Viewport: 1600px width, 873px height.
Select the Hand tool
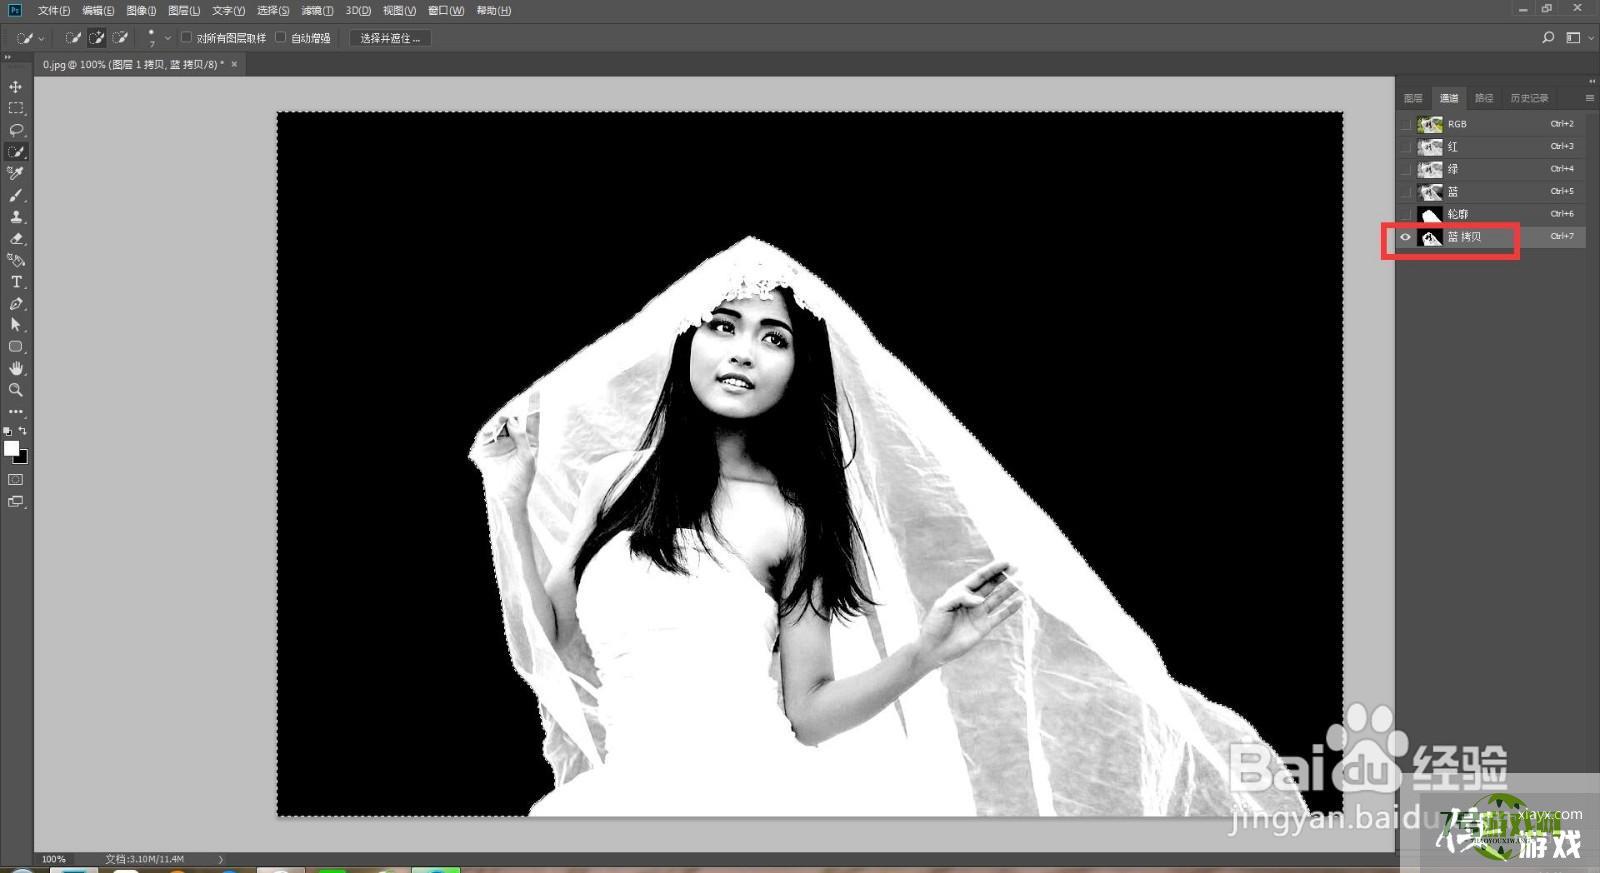(x=16, y=369)
